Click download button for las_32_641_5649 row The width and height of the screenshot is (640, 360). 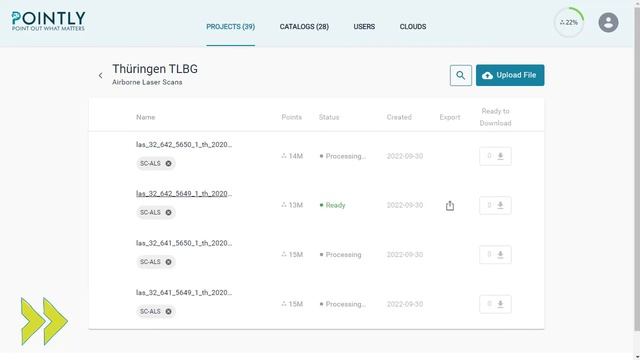click(x=495, y=304)
